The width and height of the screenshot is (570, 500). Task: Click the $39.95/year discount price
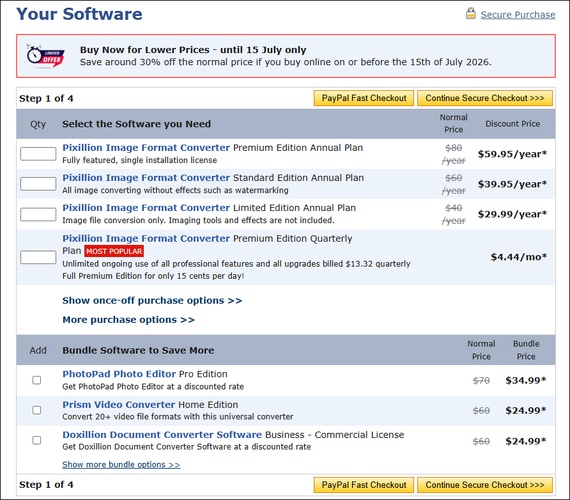coord(512,184)
